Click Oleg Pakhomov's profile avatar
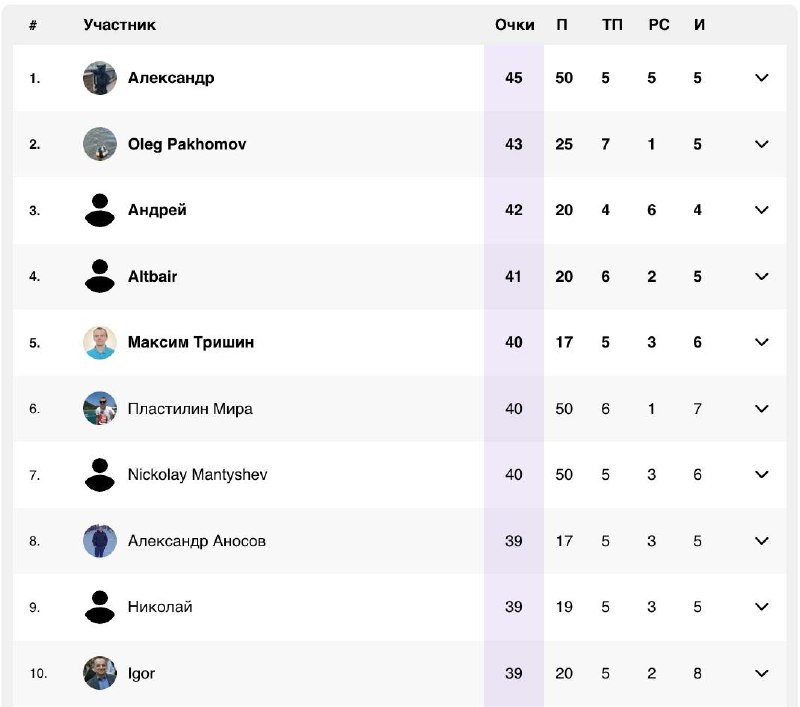This screenshot has width=800, height=707. click(x=100, y=144)
